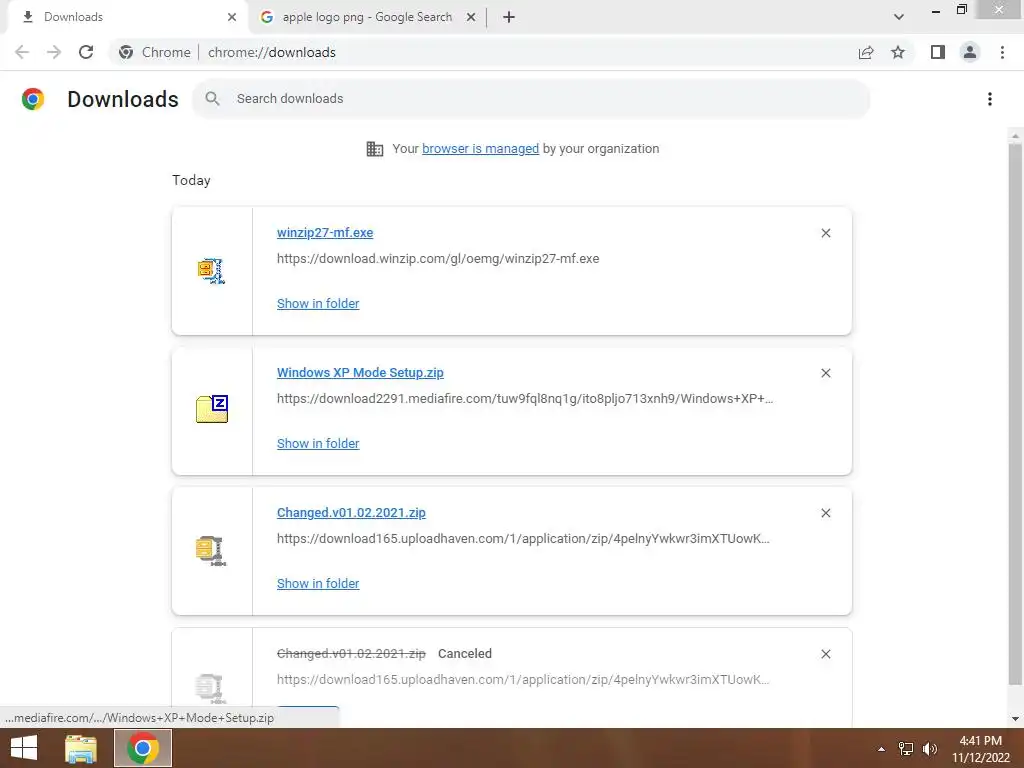Image resolution: width=1024 pixels, height=768 pixels.
Task: Click the Today date heading
Action: [x=191, y=180]
